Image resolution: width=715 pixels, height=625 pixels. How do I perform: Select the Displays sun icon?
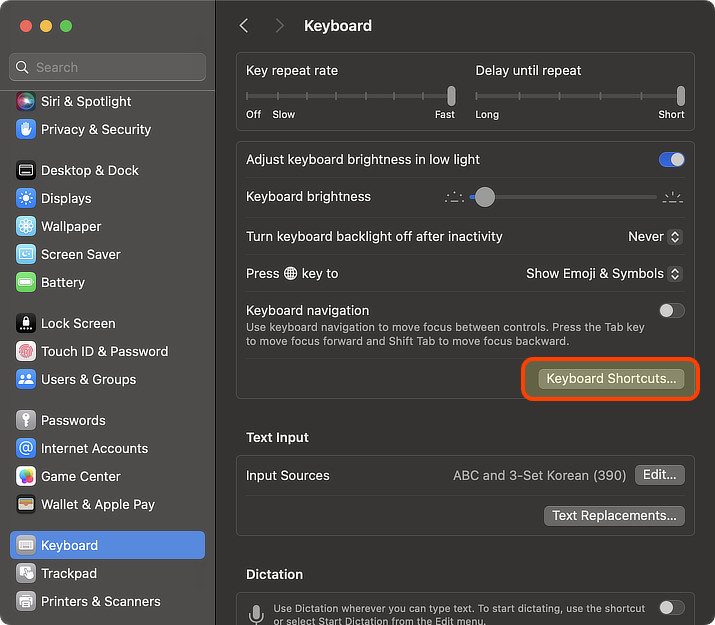point(26,198)
